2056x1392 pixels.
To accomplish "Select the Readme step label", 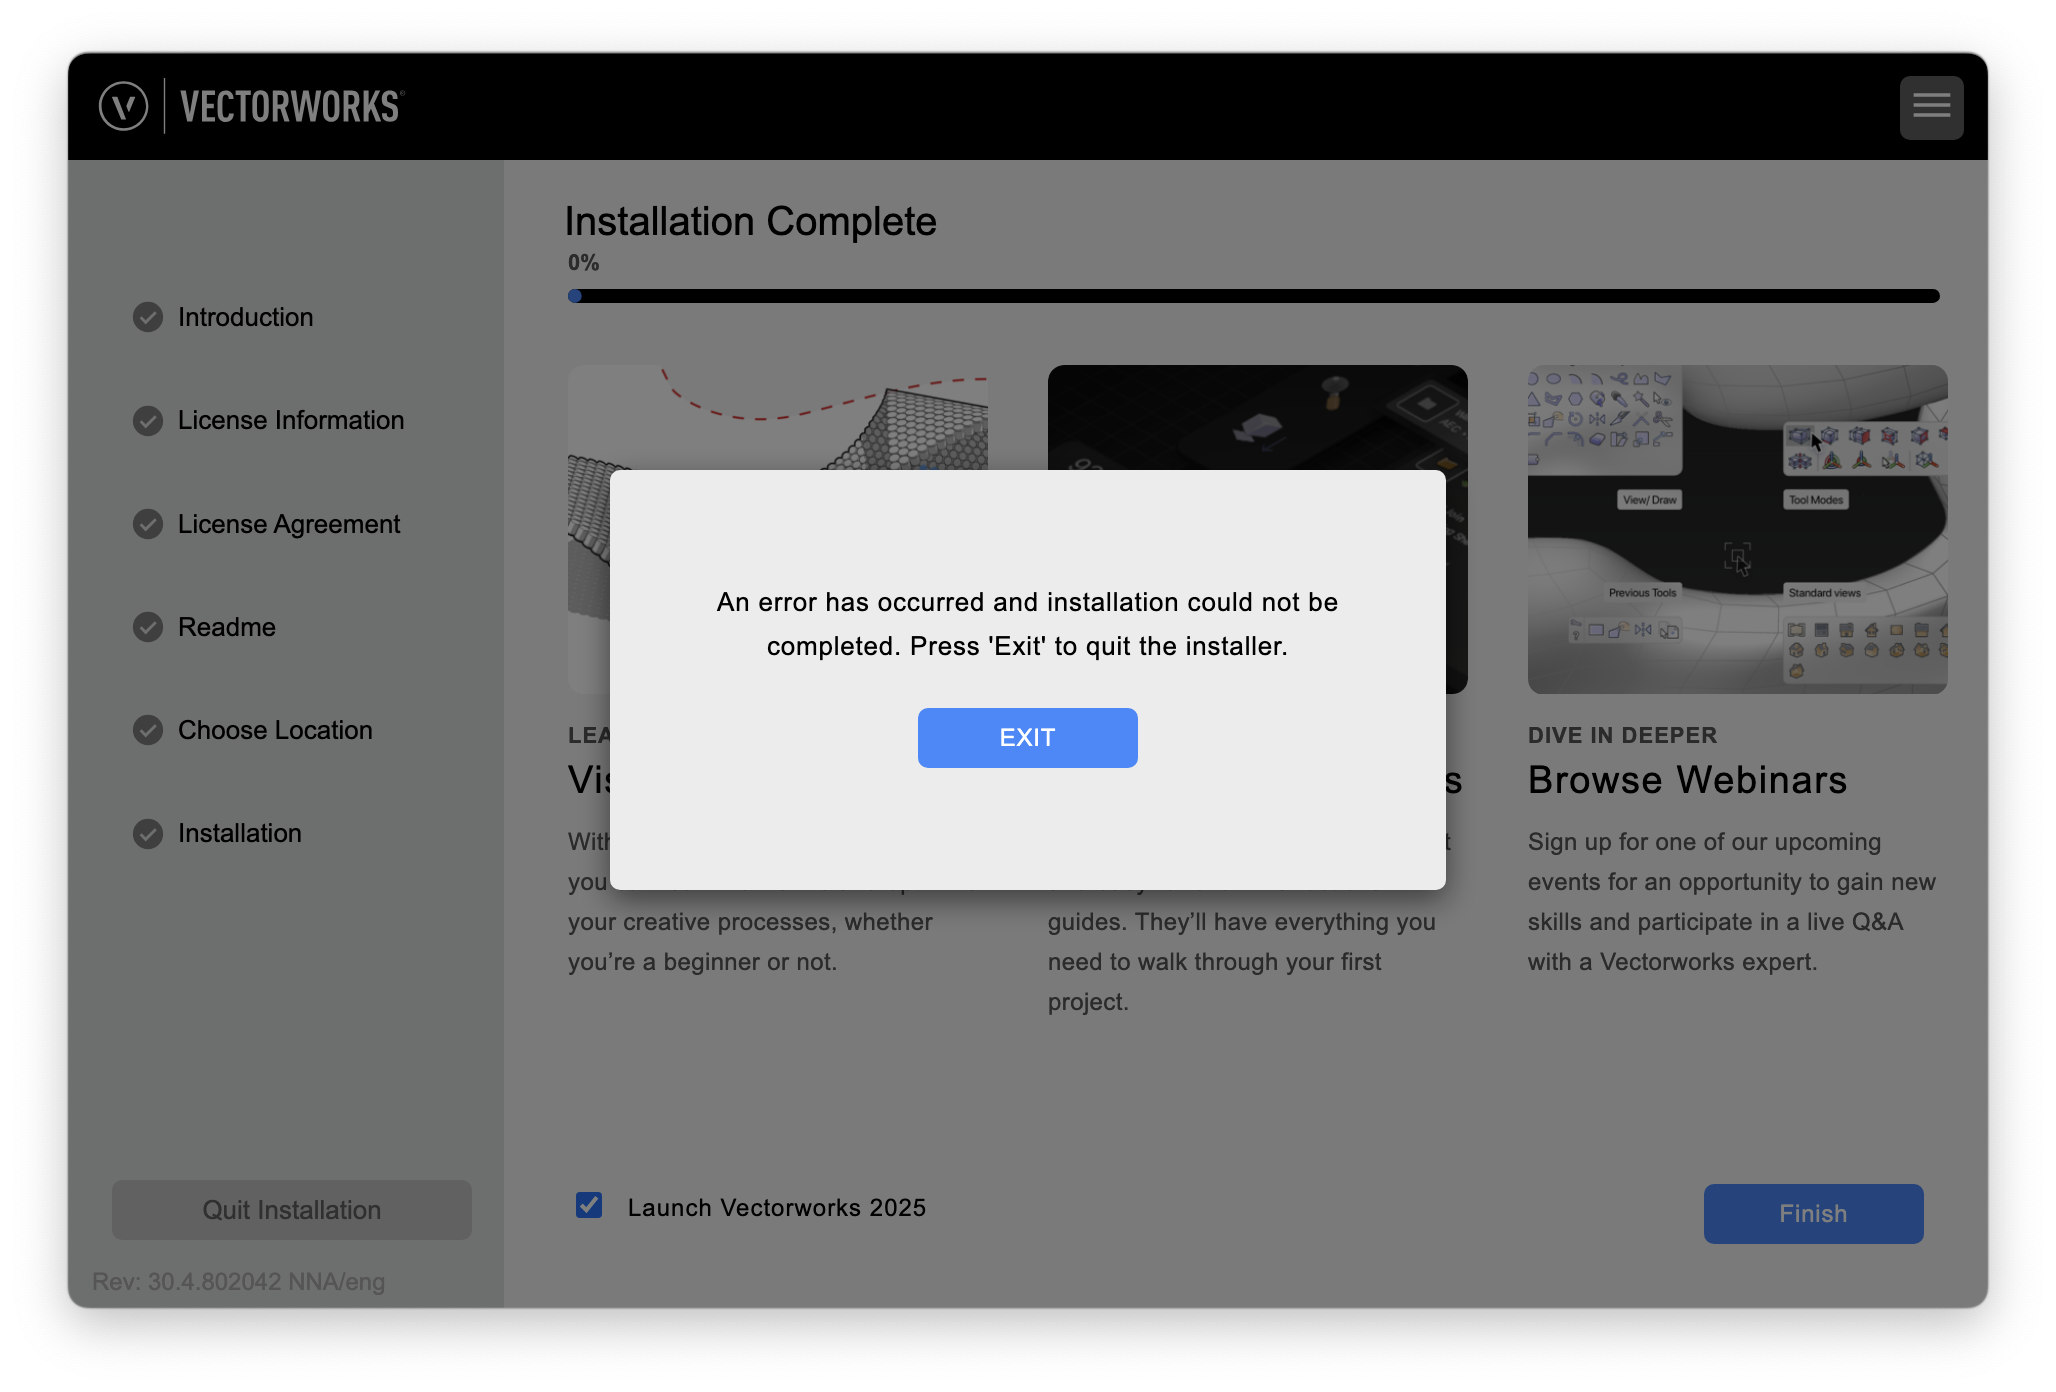I will click(227, 627).
